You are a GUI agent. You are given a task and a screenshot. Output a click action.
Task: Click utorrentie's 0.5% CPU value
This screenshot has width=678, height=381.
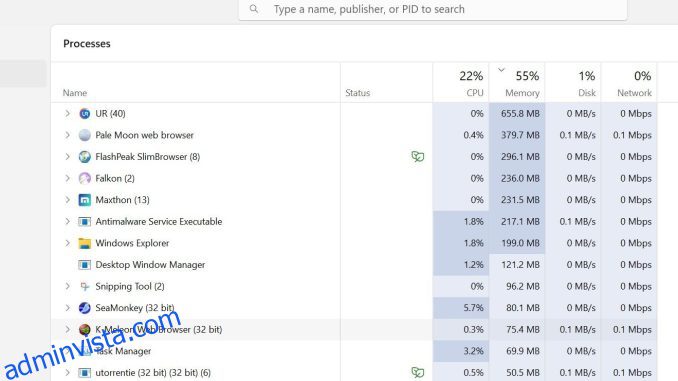pos(473,373)
